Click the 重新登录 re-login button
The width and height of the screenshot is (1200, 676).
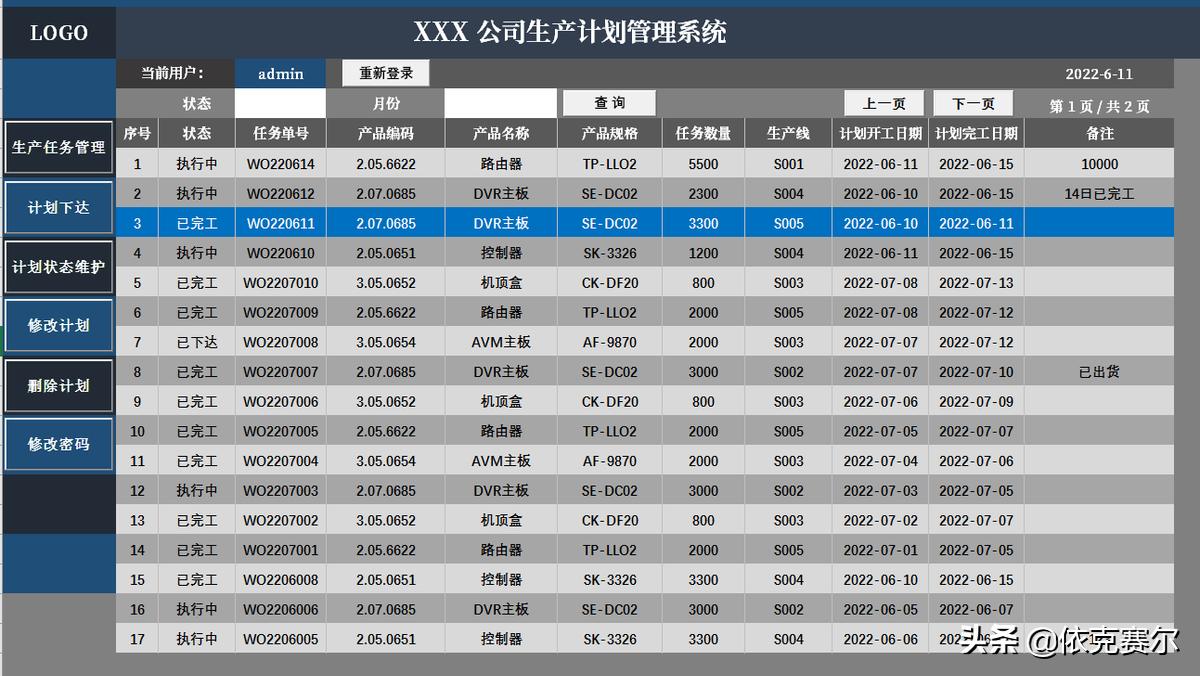coord(385,73)
